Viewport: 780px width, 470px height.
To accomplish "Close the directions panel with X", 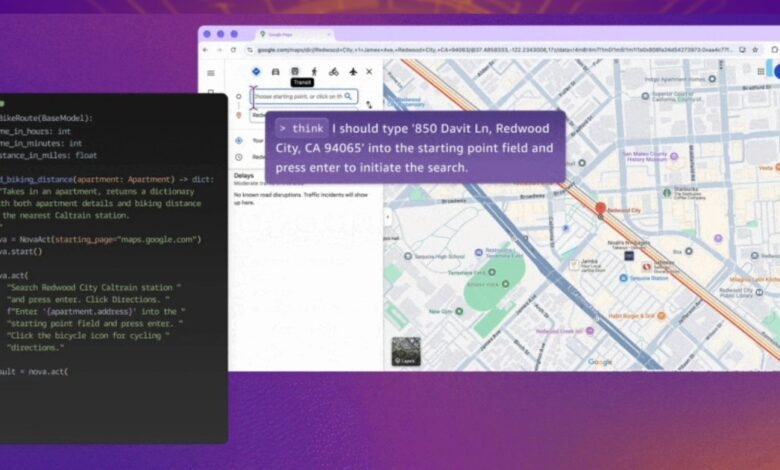I will [369, 71].
